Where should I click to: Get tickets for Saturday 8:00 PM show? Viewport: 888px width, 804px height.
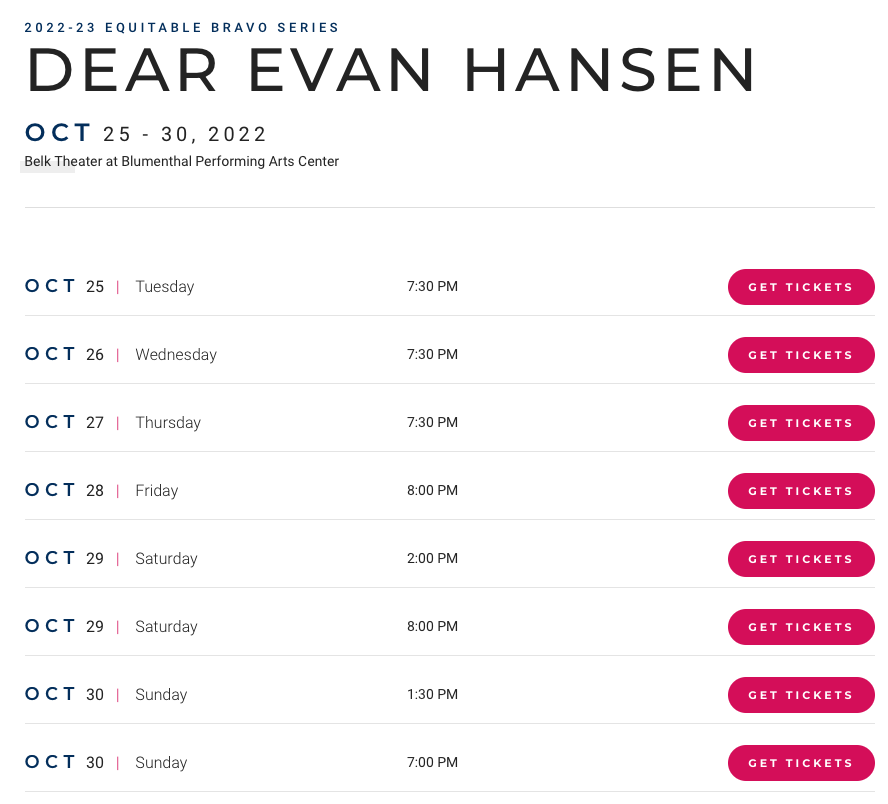(x=801, y=627)
